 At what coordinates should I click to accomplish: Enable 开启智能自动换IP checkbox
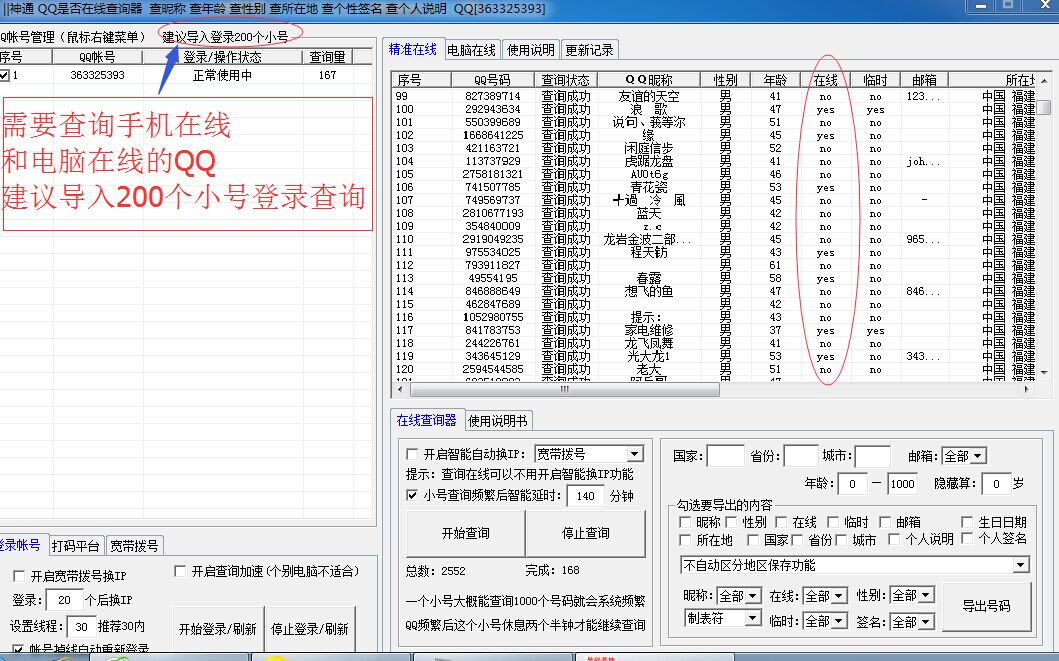pos(413,454)
